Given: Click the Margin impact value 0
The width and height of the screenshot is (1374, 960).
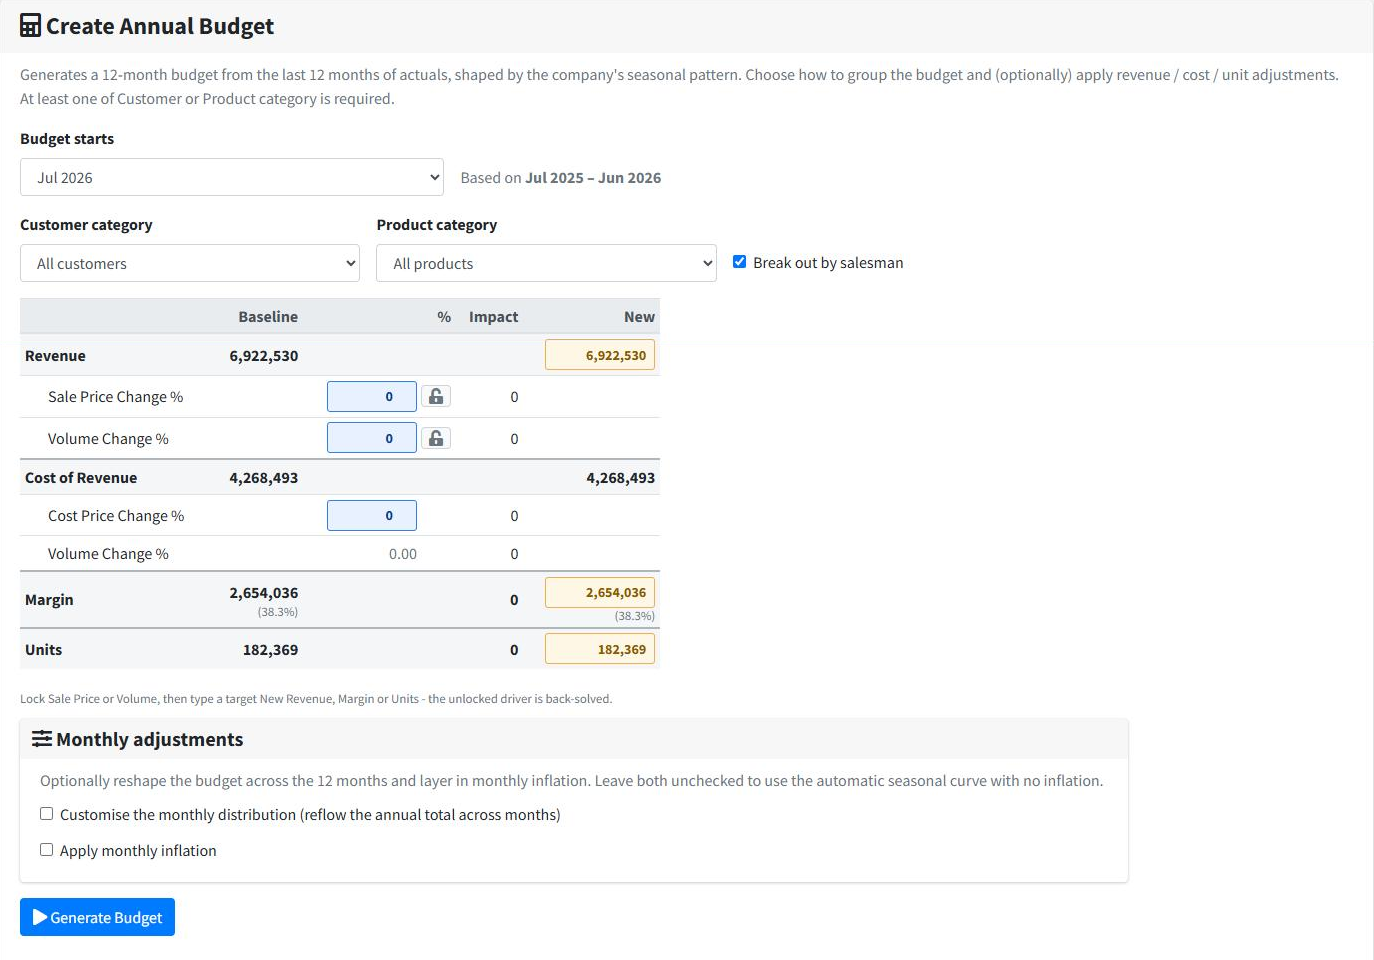Looking at the screenshot, I should (x=514, y=599).
